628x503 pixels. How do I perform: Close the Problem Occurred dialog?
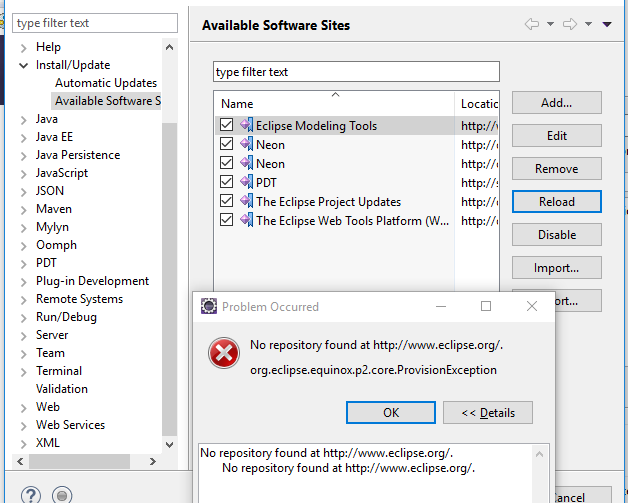click(532, 306)
